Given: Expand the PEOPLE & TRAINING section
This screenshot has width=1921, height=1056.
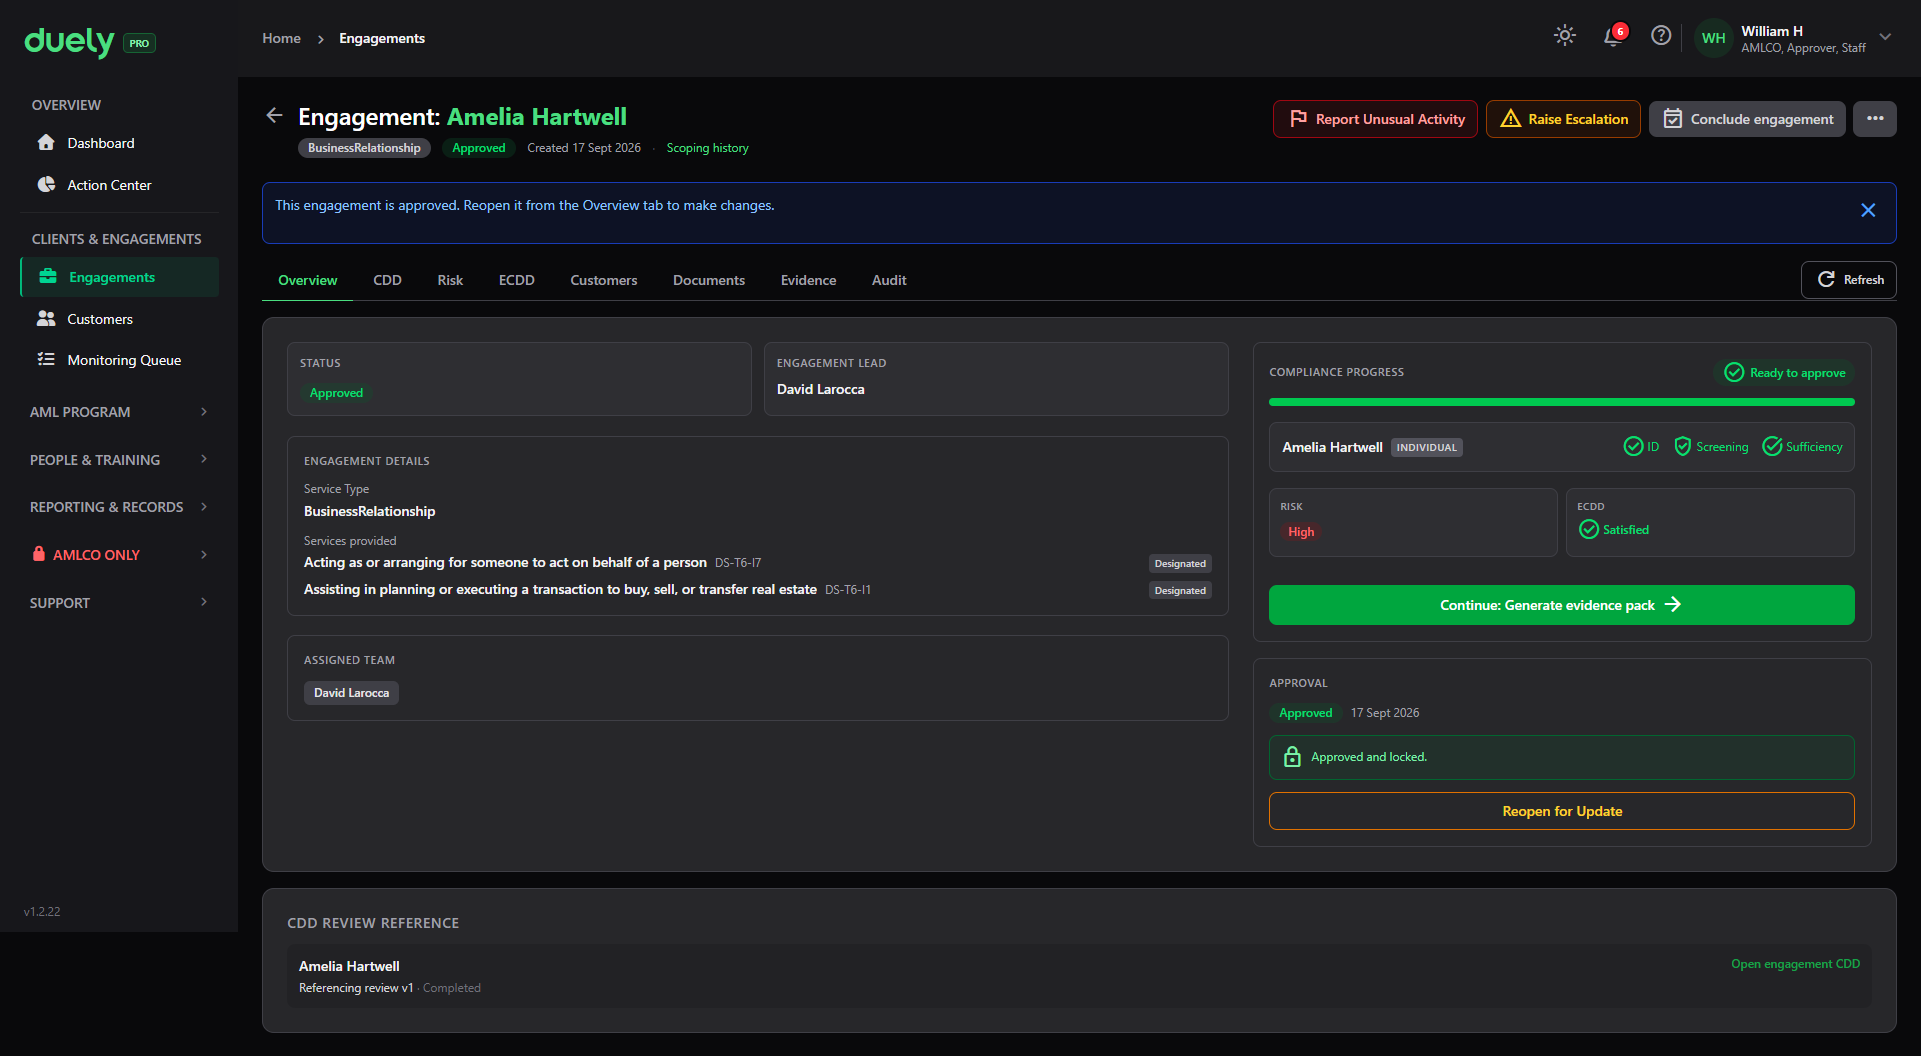Looking at the screenshot, I should click(119, 460).
